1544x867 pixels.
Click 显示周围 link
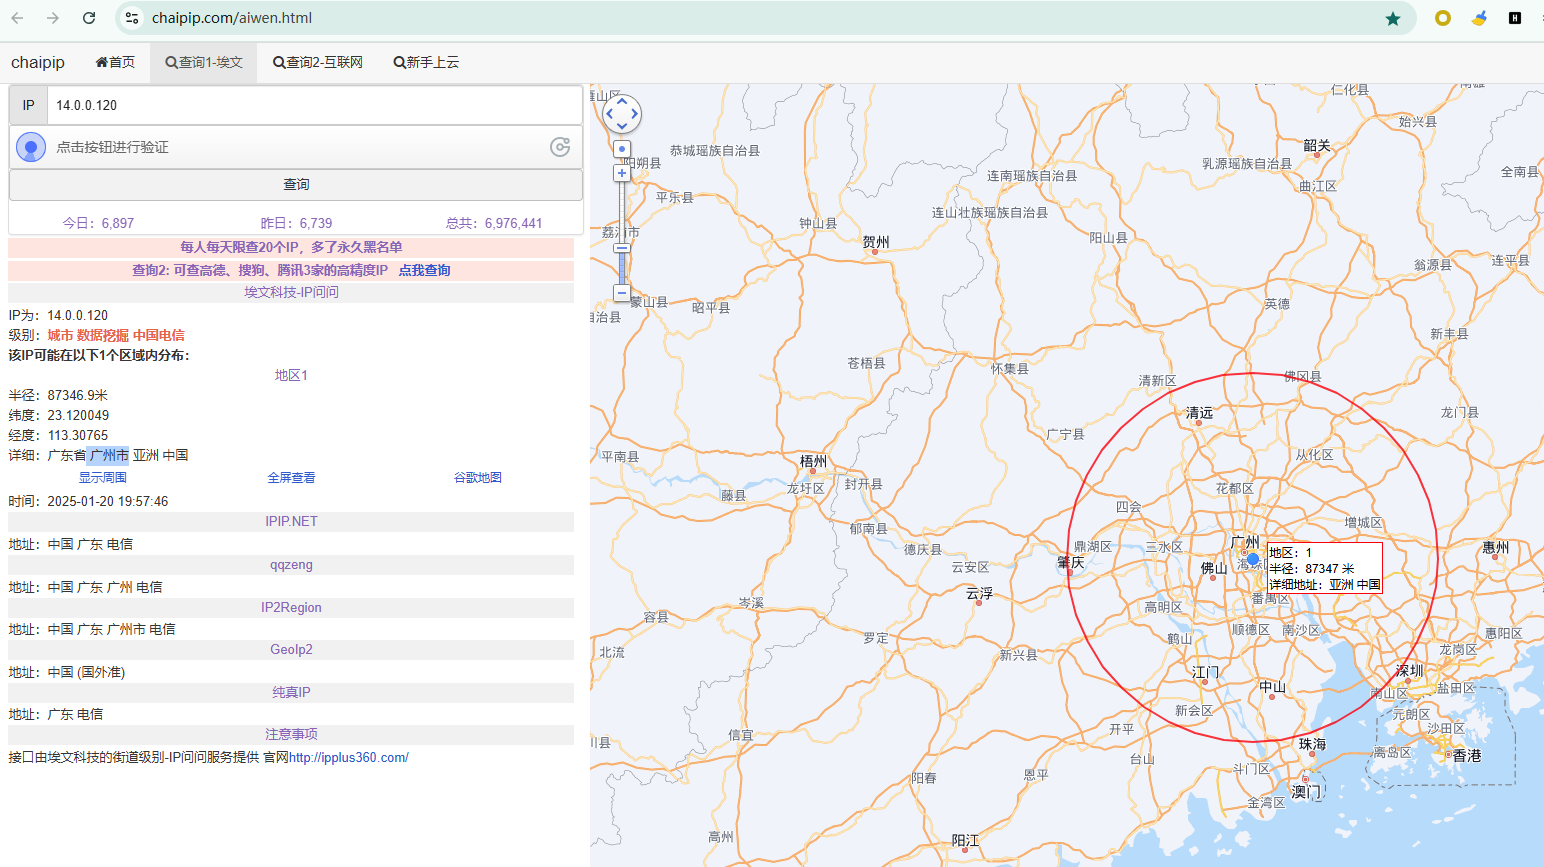coord(103,477)
